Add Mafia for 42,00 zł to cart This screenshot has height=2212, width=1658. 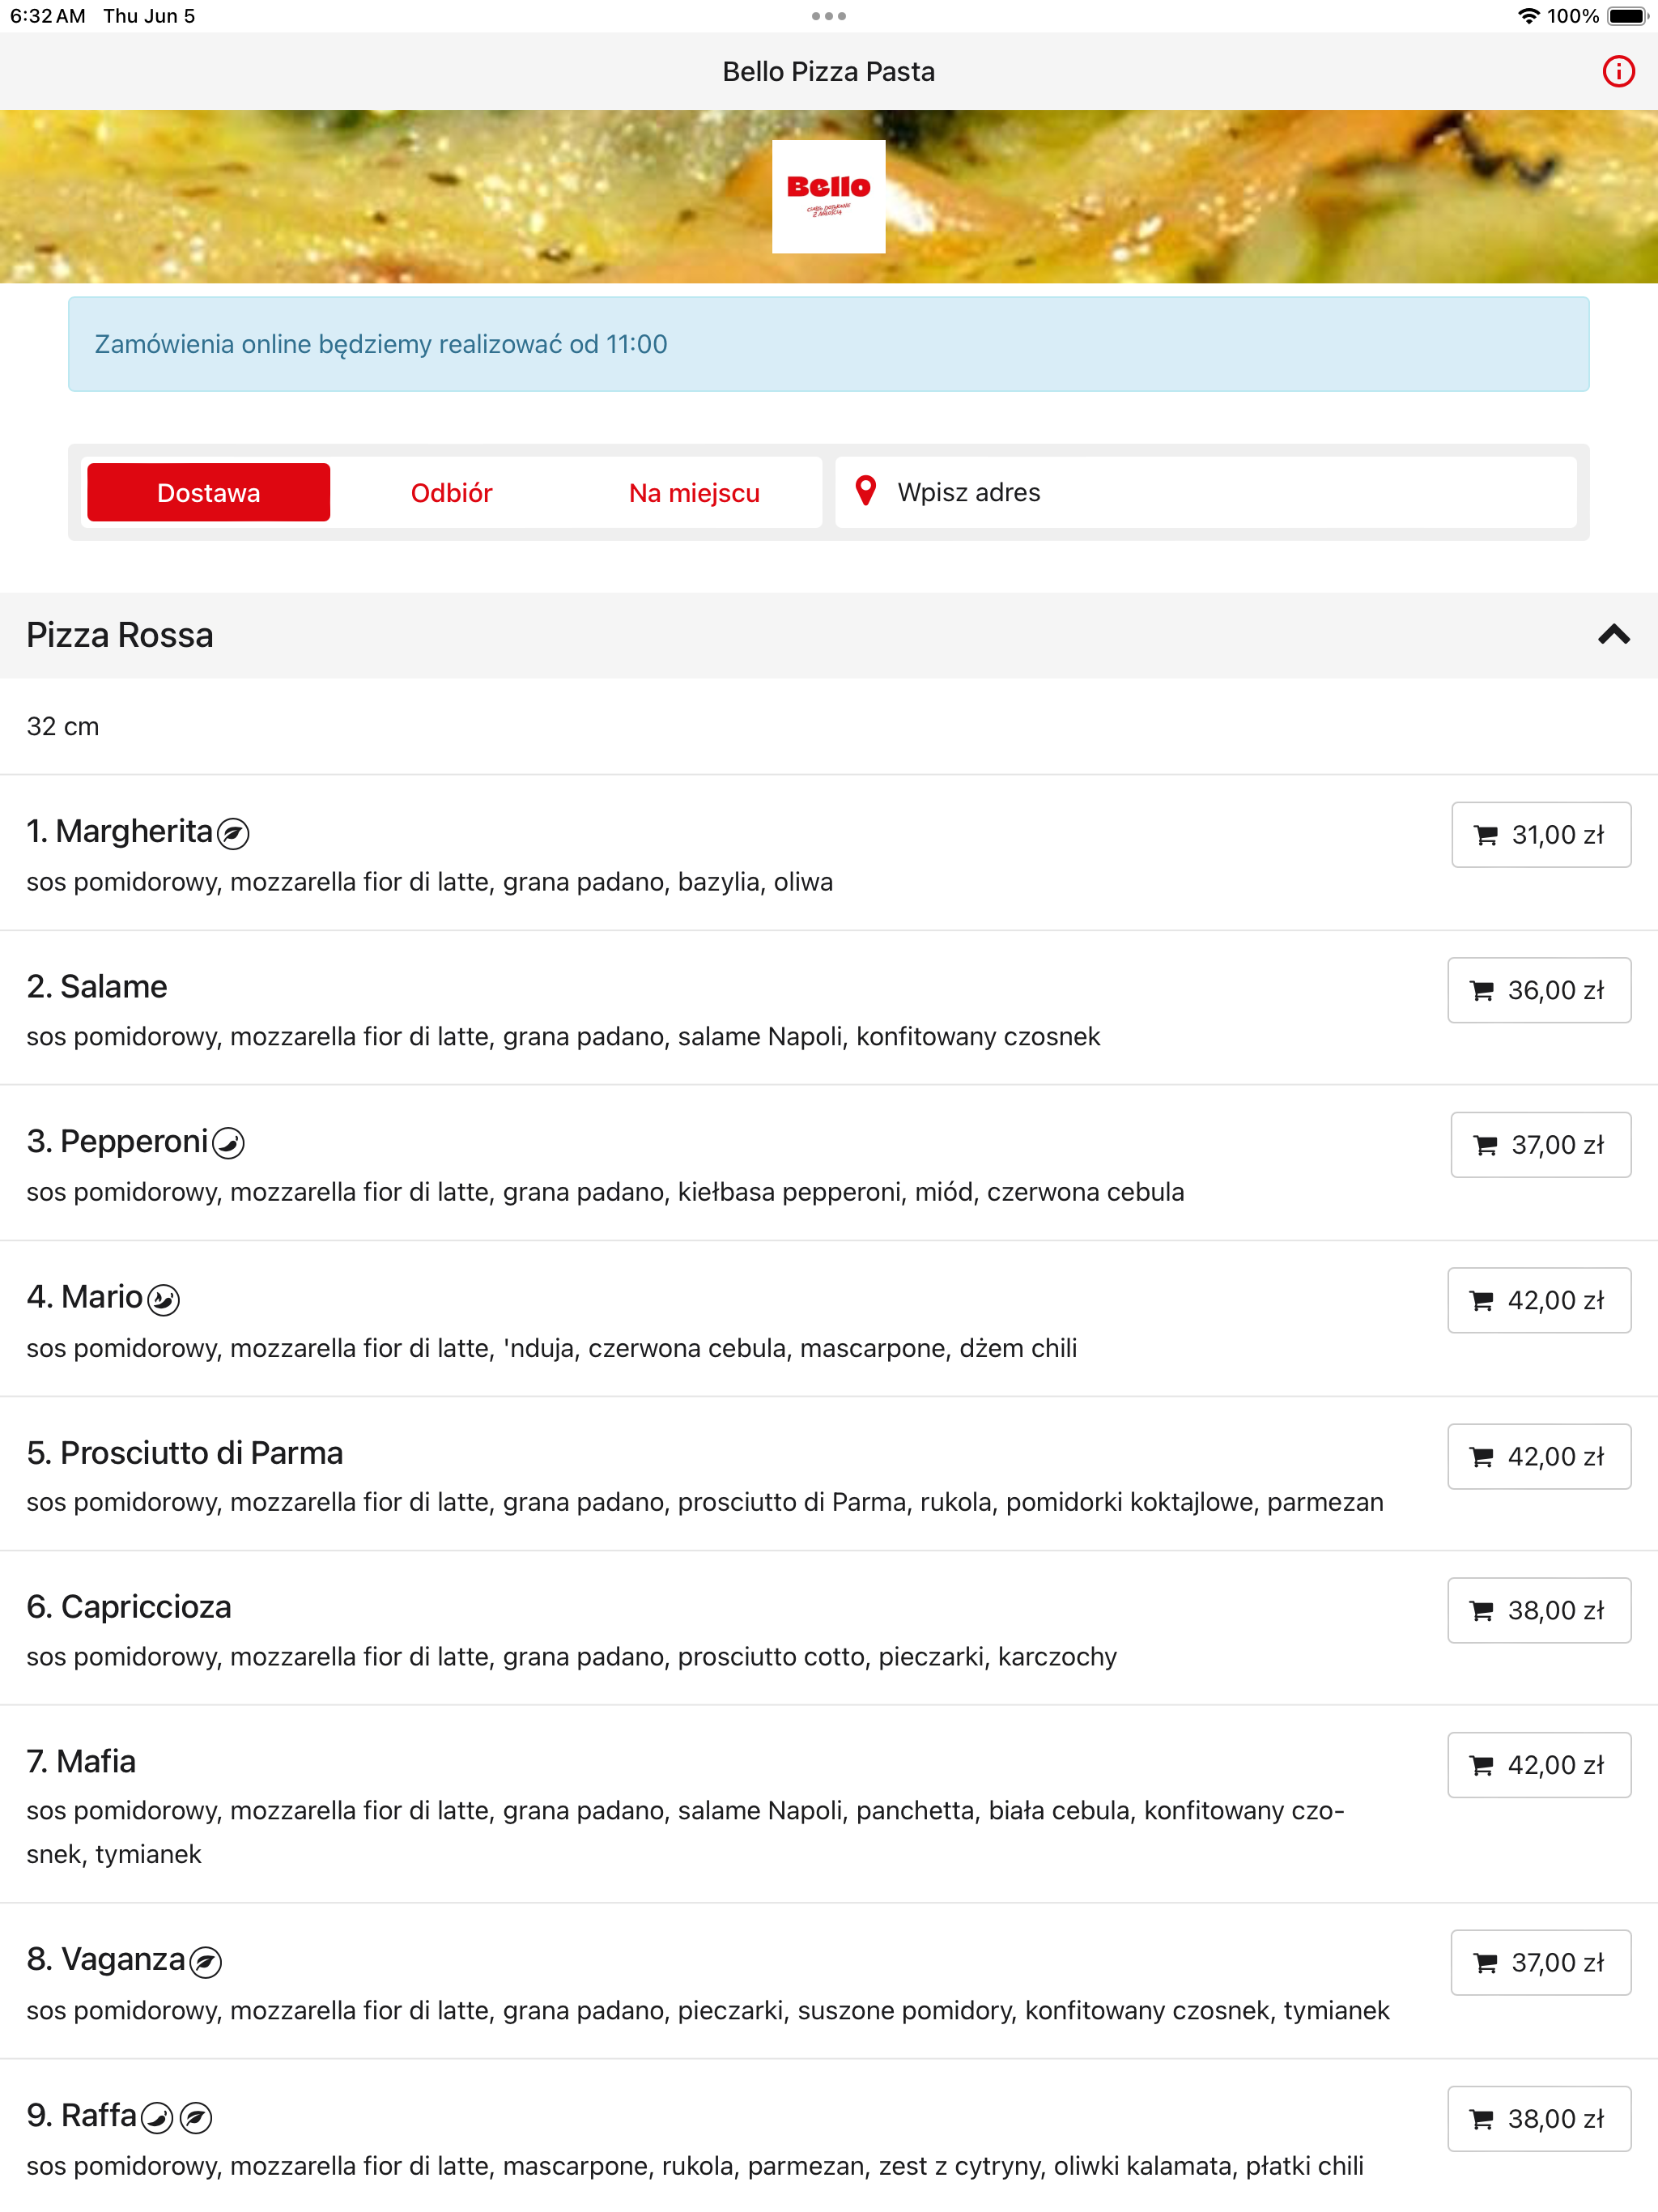click(x=1538, y=1765)
